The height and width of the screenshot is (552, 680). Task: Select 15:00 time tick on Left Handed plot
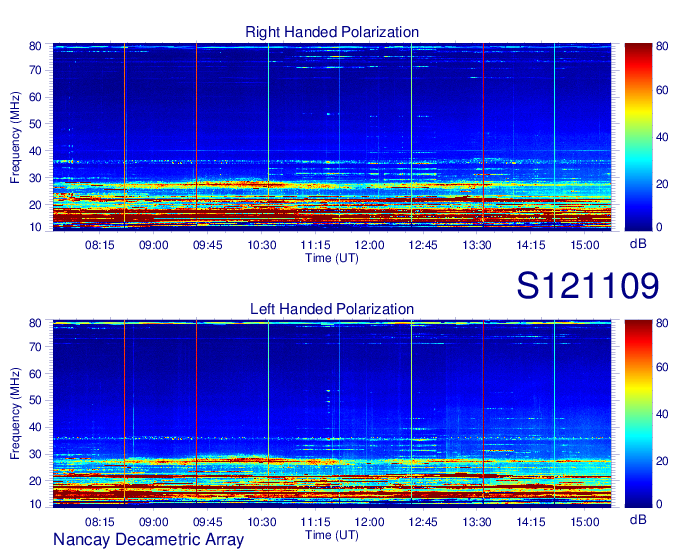pyautogui.click(x=585, y=522)
